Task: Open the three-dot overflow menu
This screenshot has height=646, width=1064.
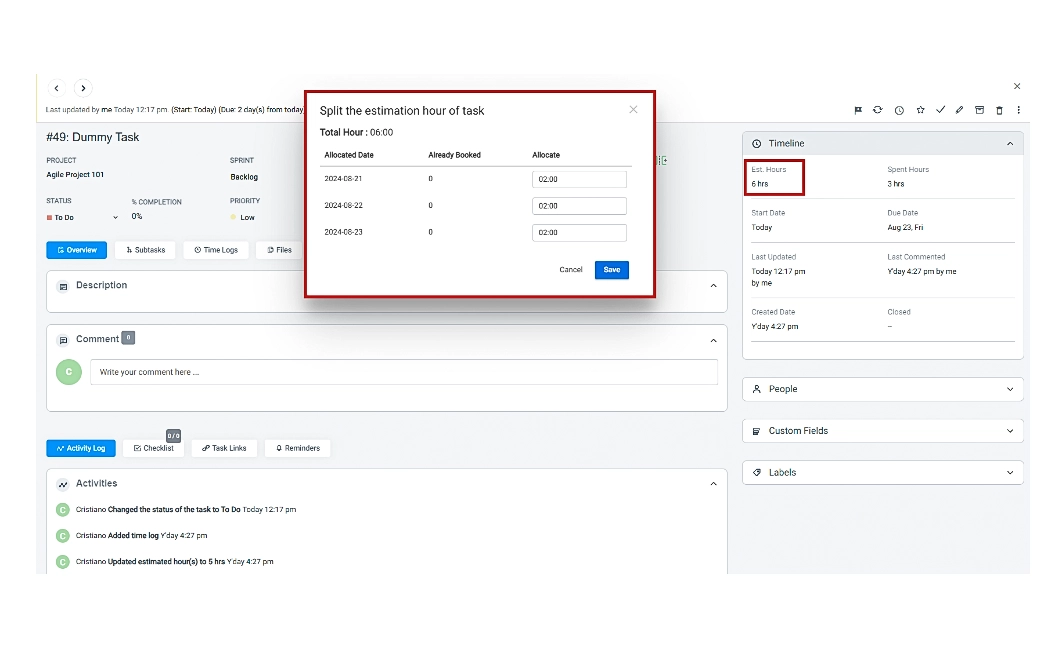Action: 1019,110
